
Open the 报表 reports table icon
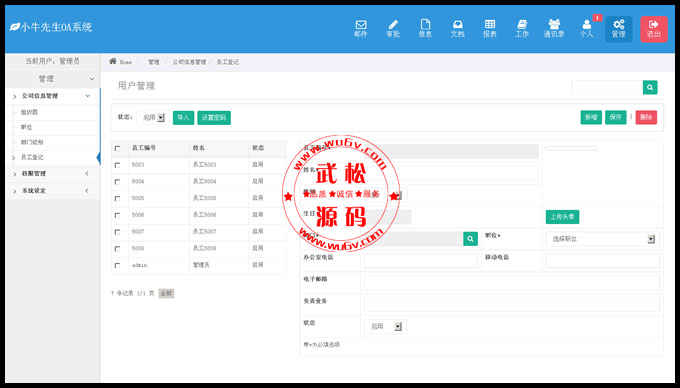coord(490,29)
